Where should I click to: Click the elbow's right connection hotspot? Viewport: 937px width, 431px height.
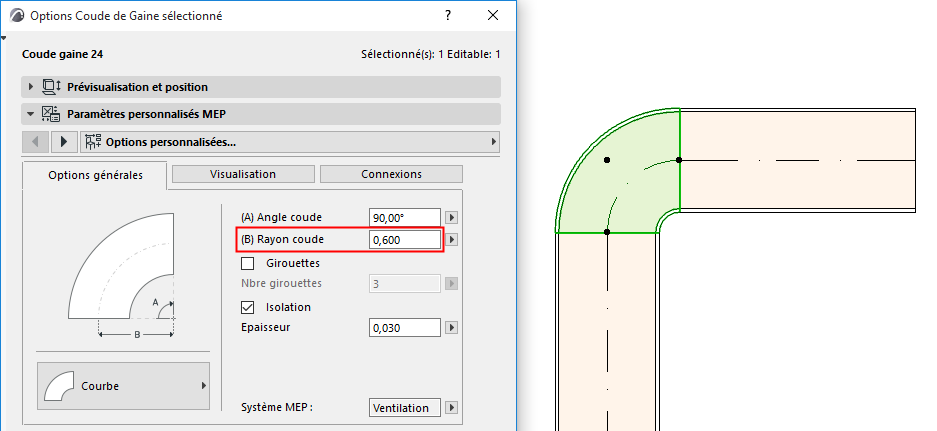pos(679,160)
